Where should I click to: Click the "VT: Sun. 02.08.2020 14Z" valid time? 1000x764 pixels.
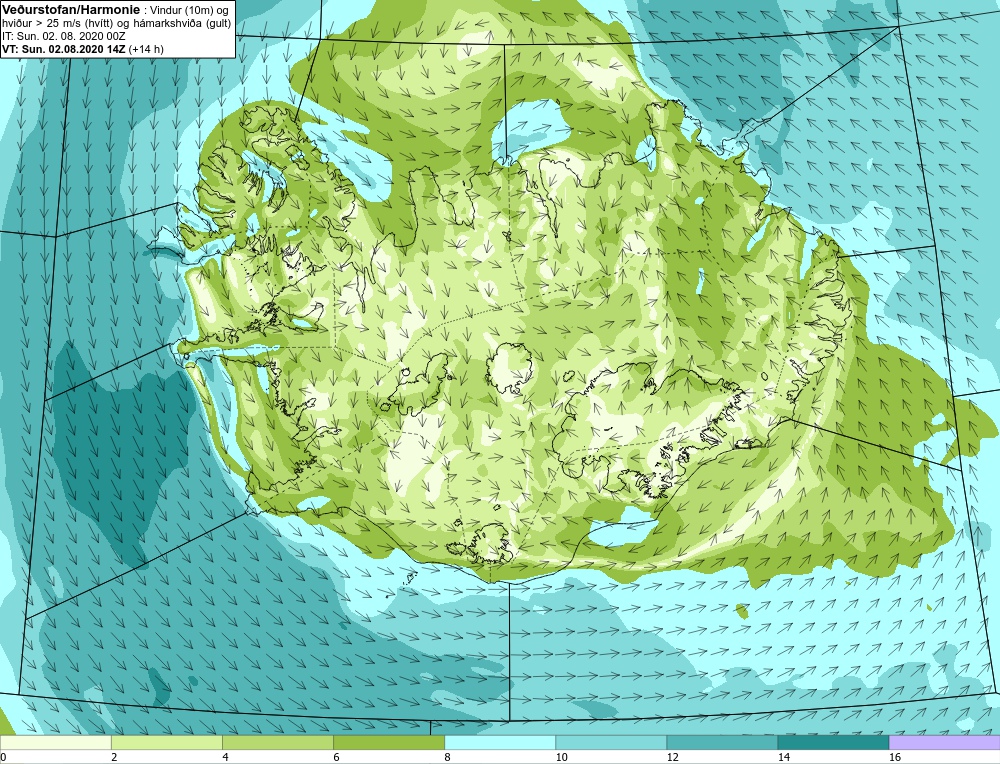pyautogui.click(x=64, y=49)
